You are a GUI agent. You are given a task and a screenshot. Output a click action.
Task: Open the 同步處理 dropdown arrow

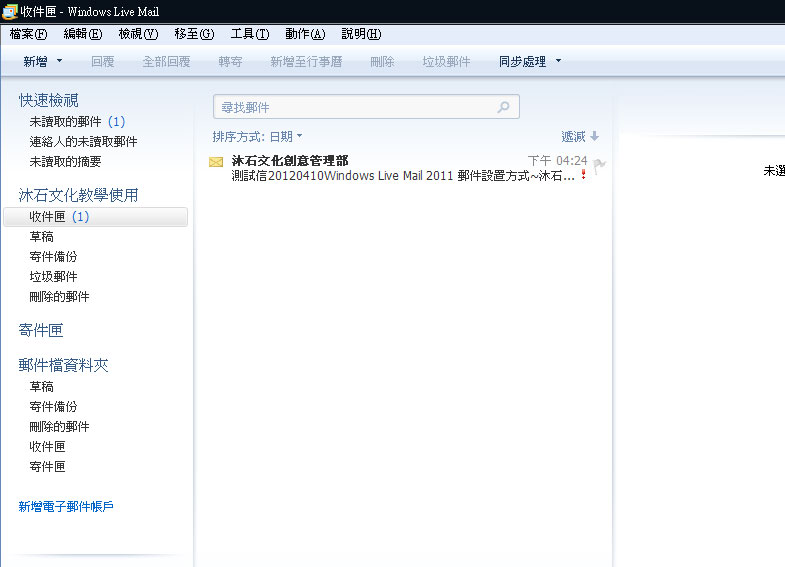coord(558,61)
